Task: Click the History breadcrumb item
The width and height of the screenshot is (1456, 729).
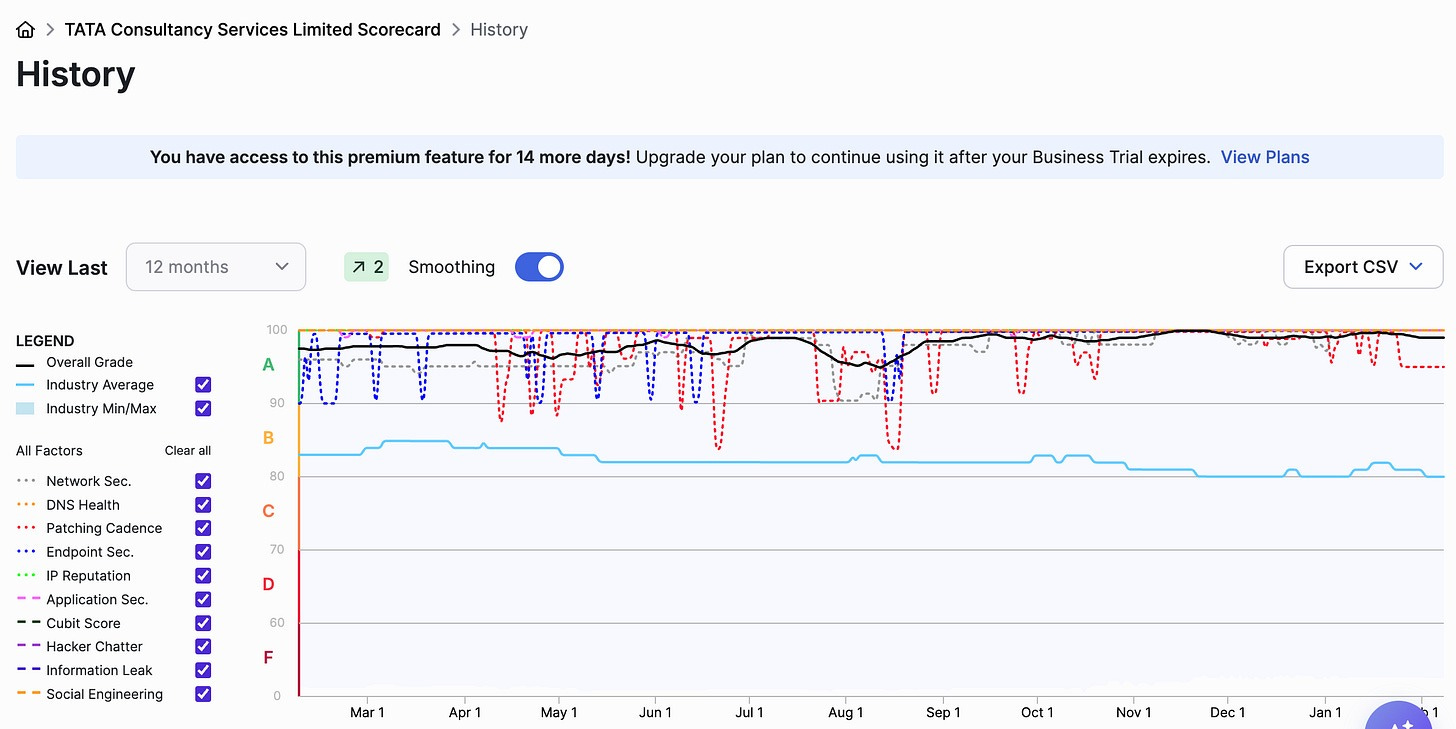Action: tap(499, 30)
